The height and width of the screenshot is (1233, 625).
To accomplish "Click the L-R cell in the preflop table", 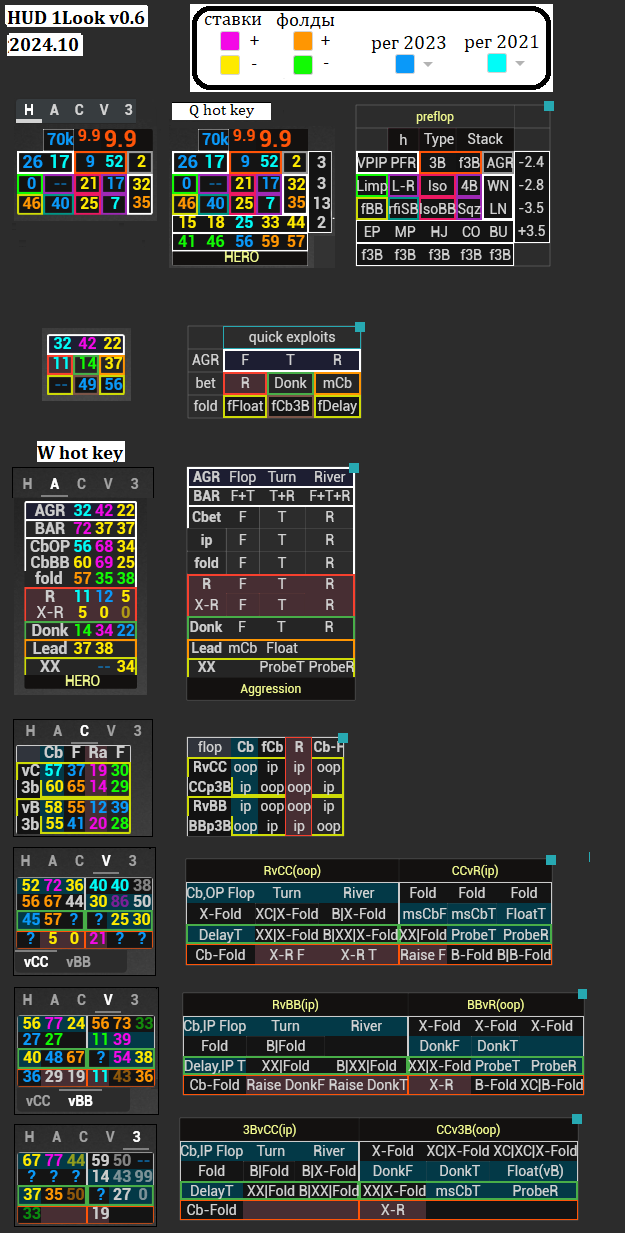I will click(404, 186).
